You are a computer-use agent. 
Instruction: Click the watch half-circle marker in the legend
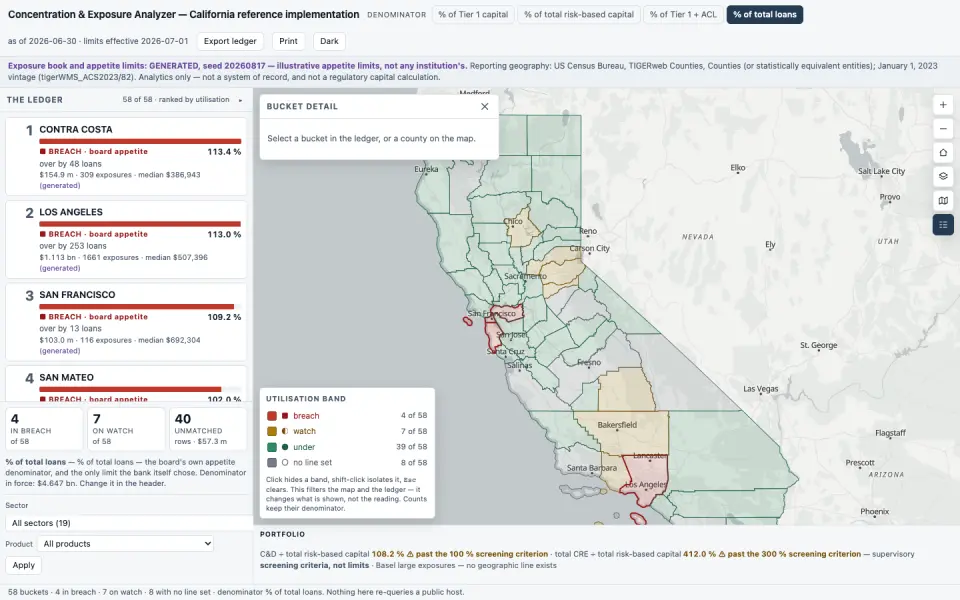tap(285, 431)
